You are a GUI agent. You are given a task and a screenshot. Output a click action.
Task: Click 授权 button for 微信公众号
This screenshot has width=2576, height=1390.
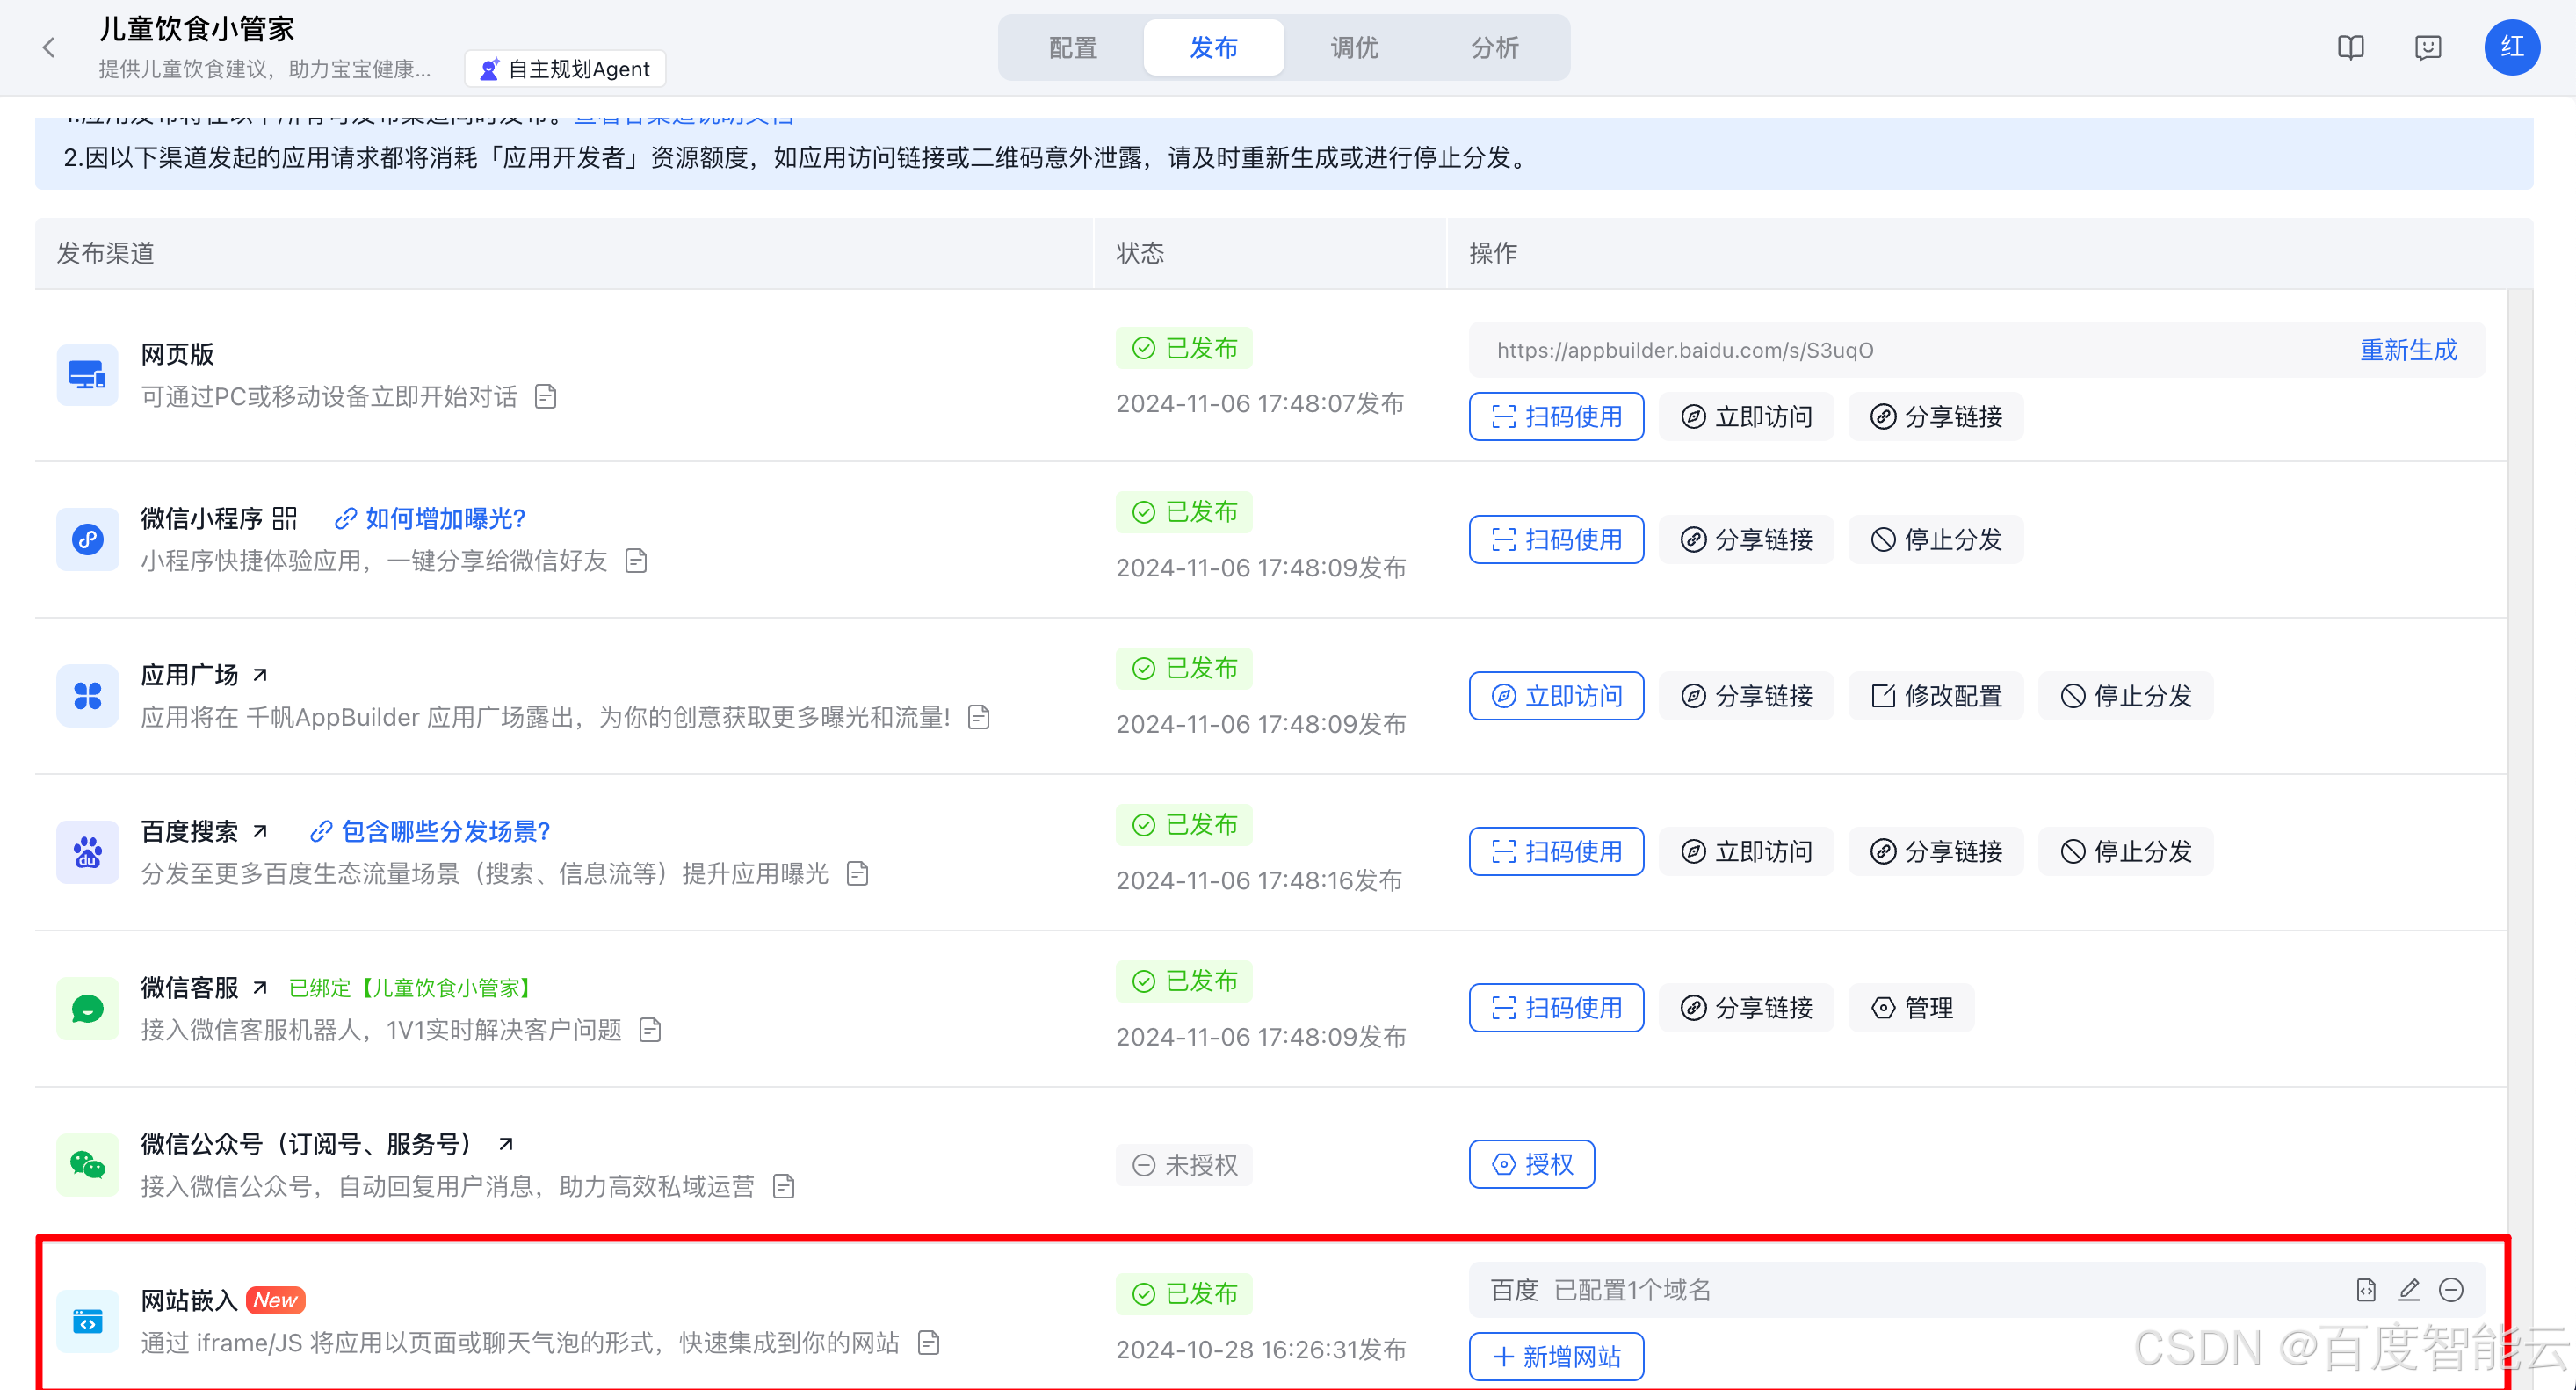point(1531,1164)
